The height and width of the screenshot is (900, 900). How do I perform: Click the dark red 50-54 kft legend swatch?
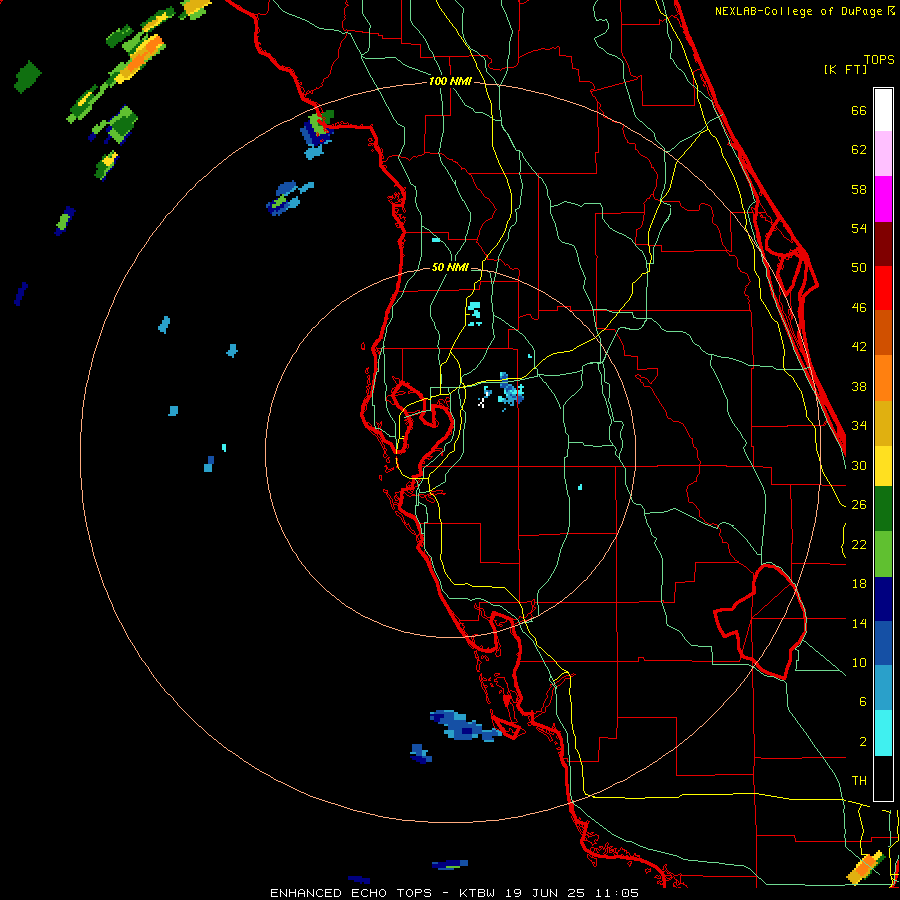click(883, 244)
